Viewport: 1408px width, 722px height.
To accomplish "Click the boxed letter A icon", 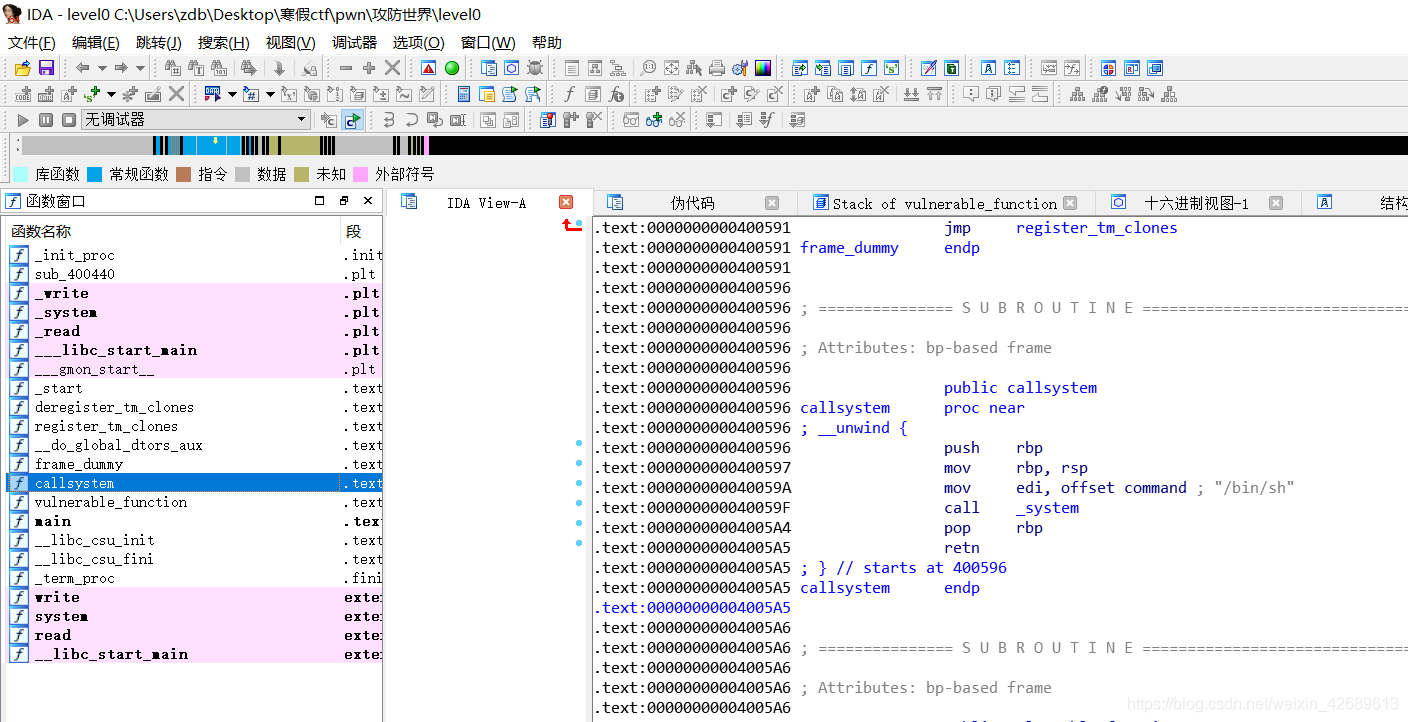I will (x=988, y=68).
